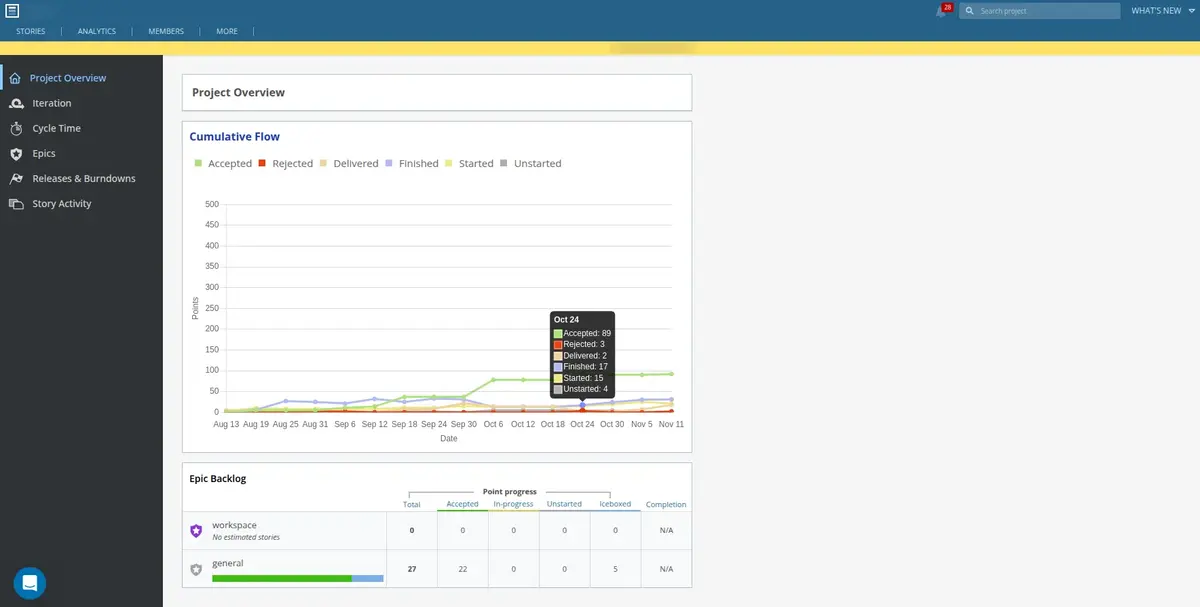The width and height of the screenshot is (1200, 607).
Task: Expand the MORE navigation menu
Action: pos(226,31)
